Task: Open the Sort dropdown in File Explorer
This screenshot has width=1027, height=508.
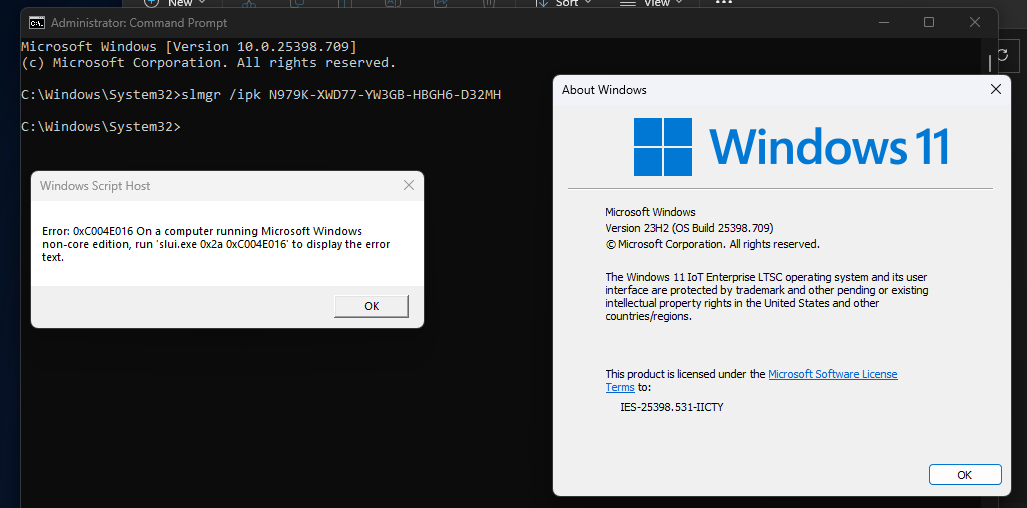Action: pyautogui.click(x=563, y=3)
